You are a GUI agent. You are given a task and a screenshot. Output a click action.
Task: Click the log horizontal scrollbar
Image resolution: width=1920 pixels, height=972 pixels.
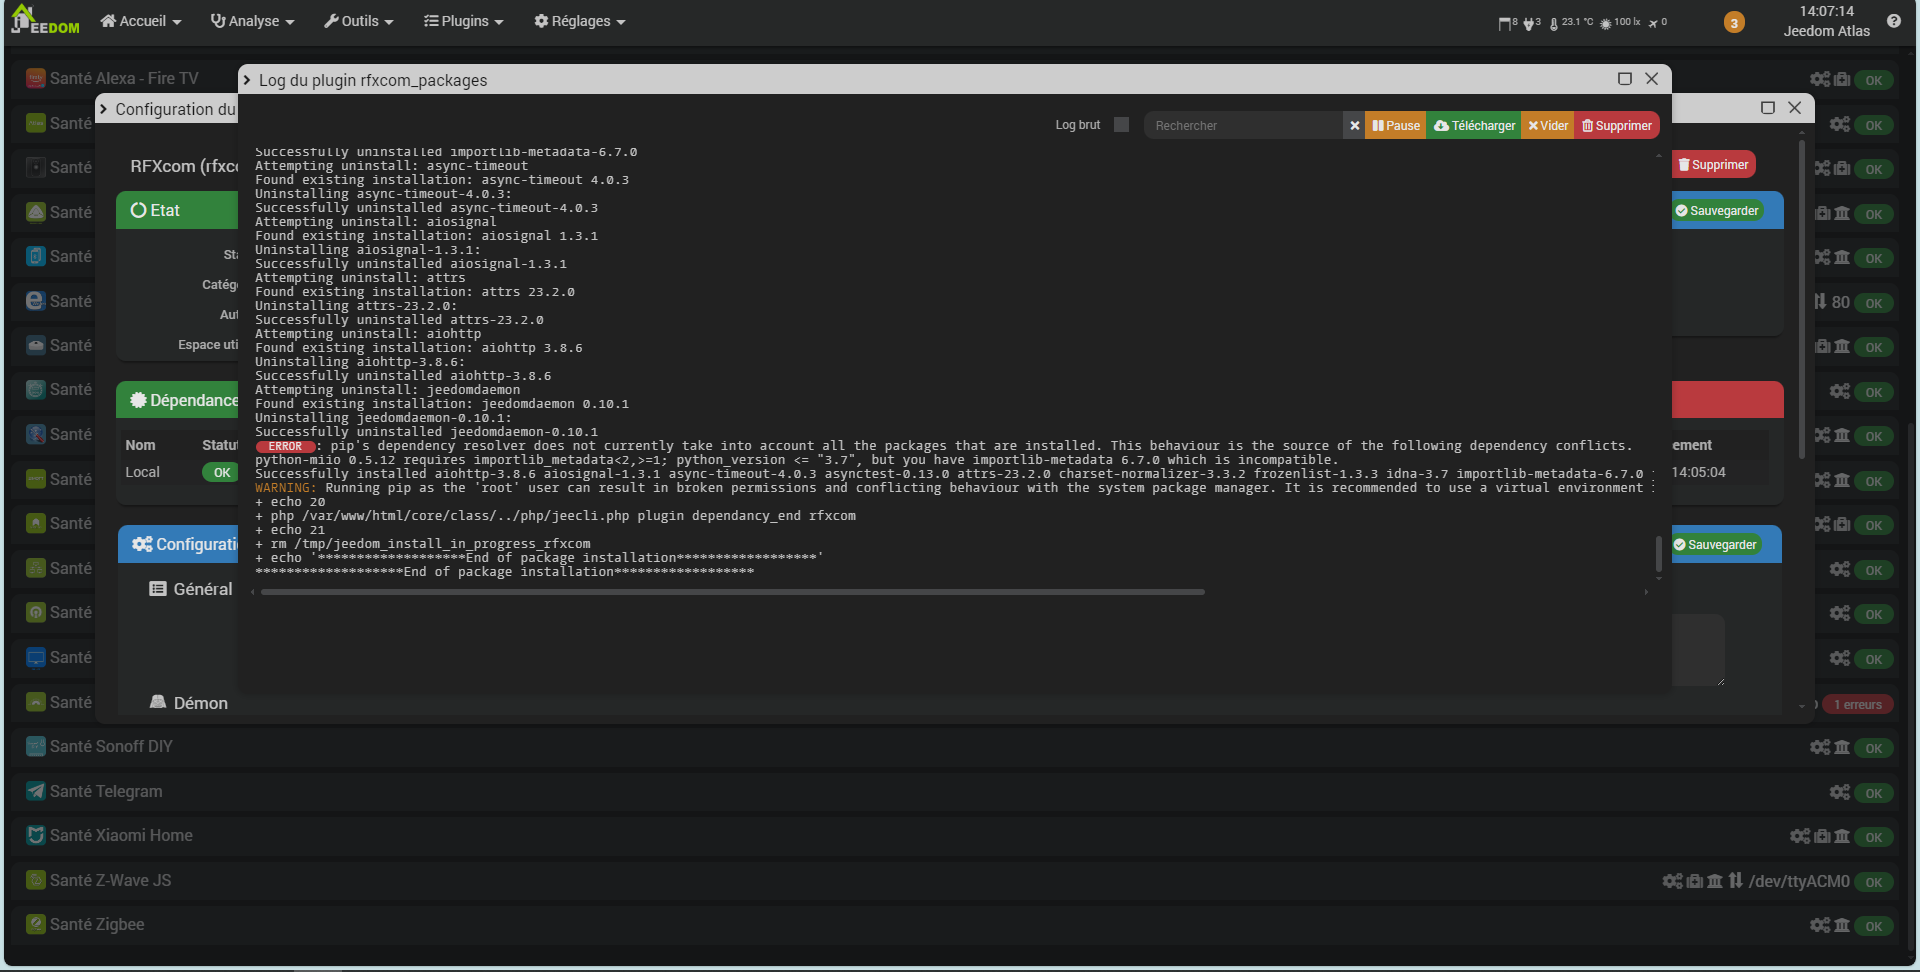click(x=732, y=592)
